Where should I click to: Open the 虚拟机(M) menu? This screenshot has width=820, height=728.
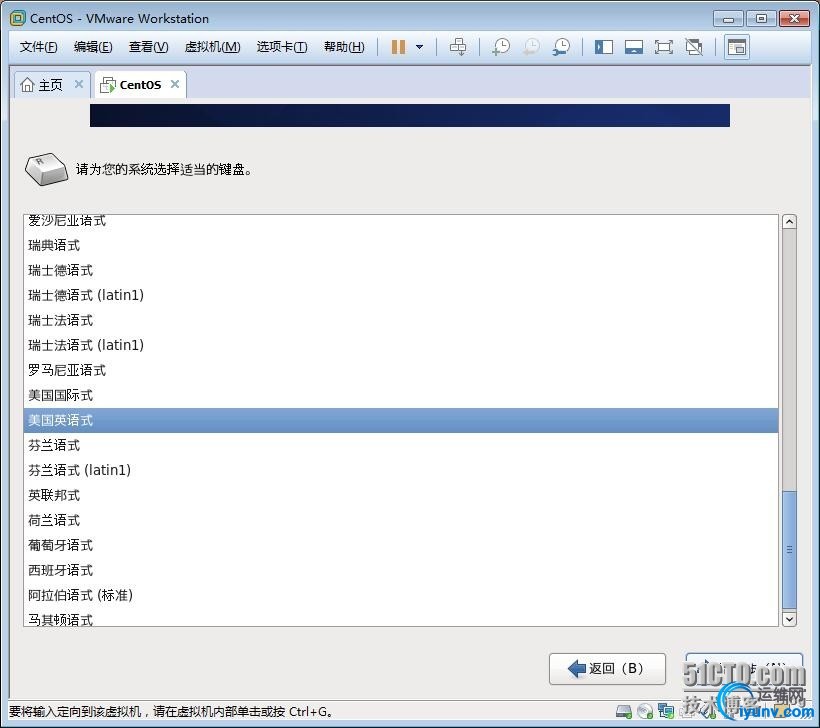tap(212, 47)
